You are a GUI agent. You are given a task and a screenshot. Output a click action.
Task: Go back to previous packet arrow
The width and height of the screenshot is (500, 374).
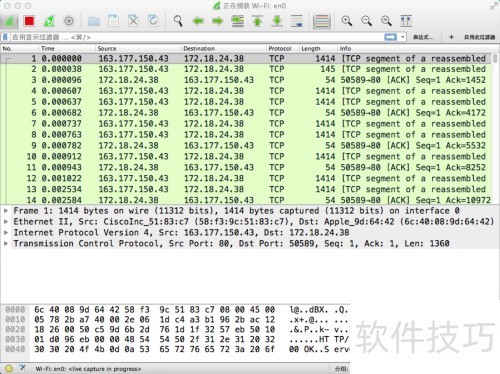198,21
